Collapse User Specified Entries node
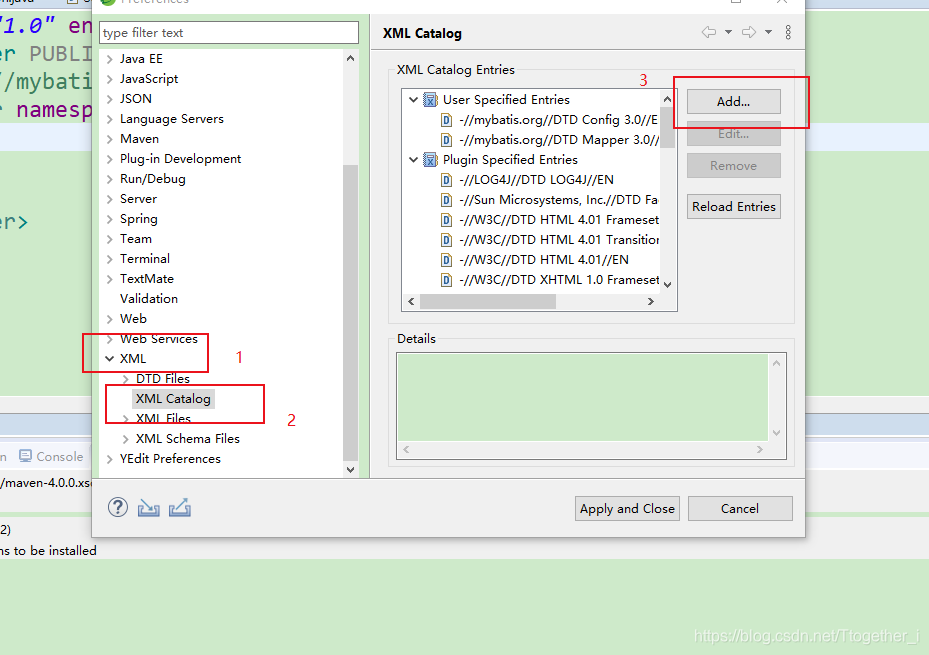 pos(414,99)
